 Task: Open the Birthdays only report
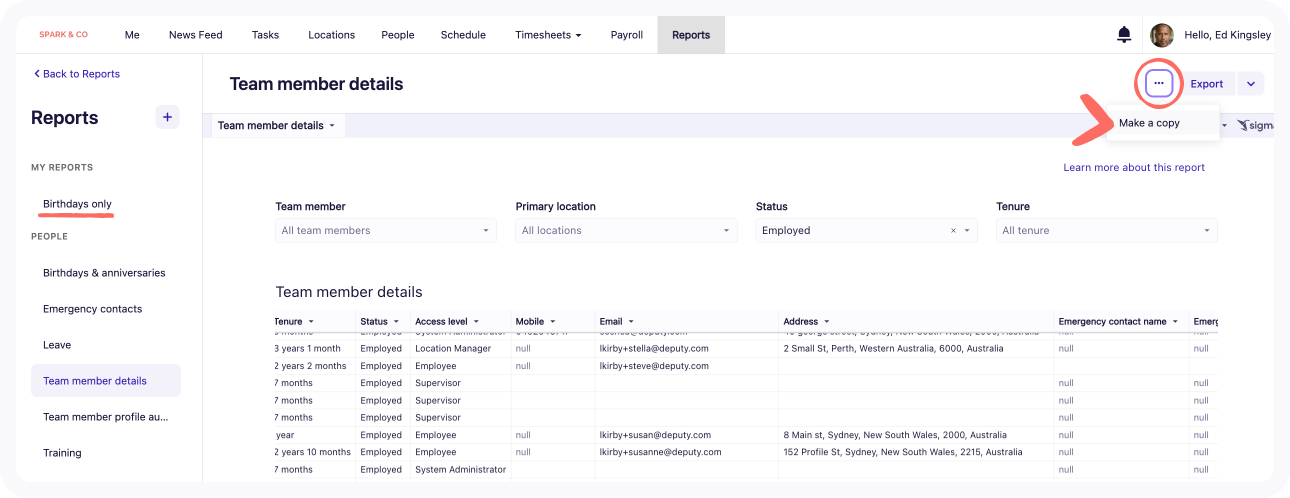coord(77,204)
